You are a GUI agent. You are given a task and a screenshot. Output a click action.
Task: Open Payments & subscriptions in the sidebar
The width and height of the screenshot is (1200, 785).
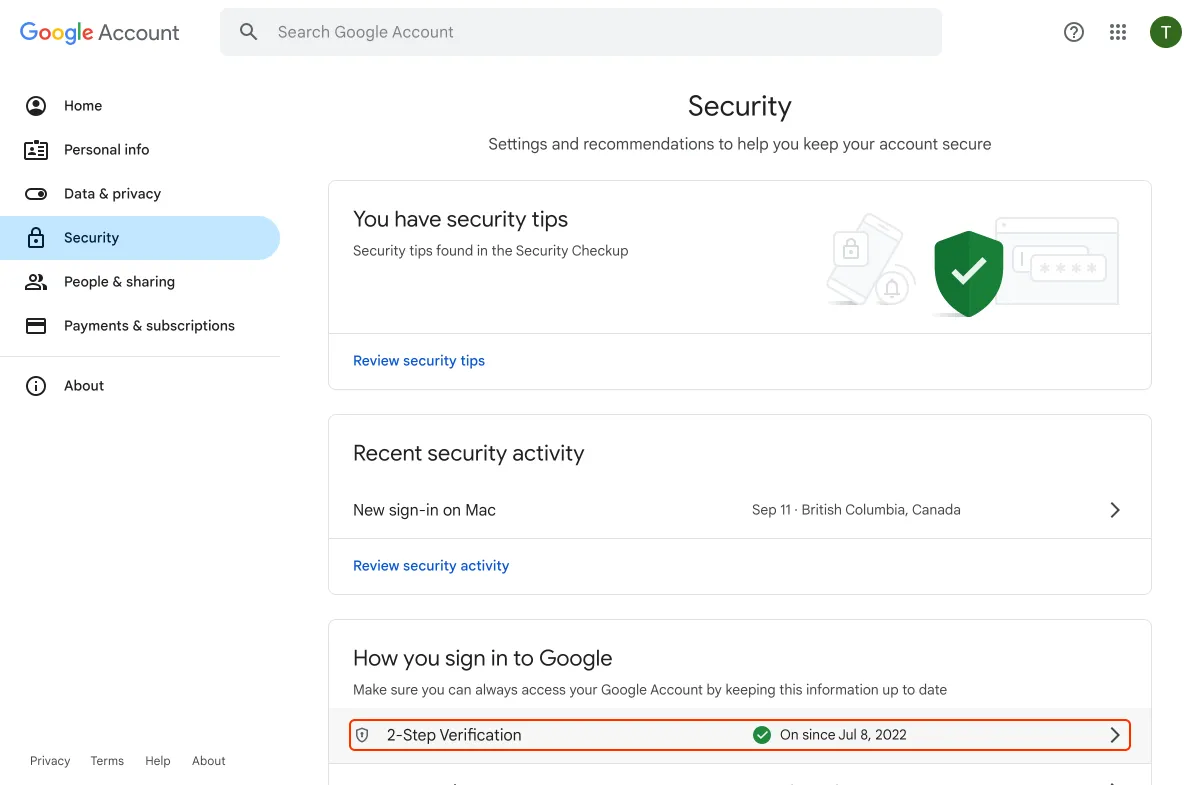pyautogui.click(x=149, y=326)
